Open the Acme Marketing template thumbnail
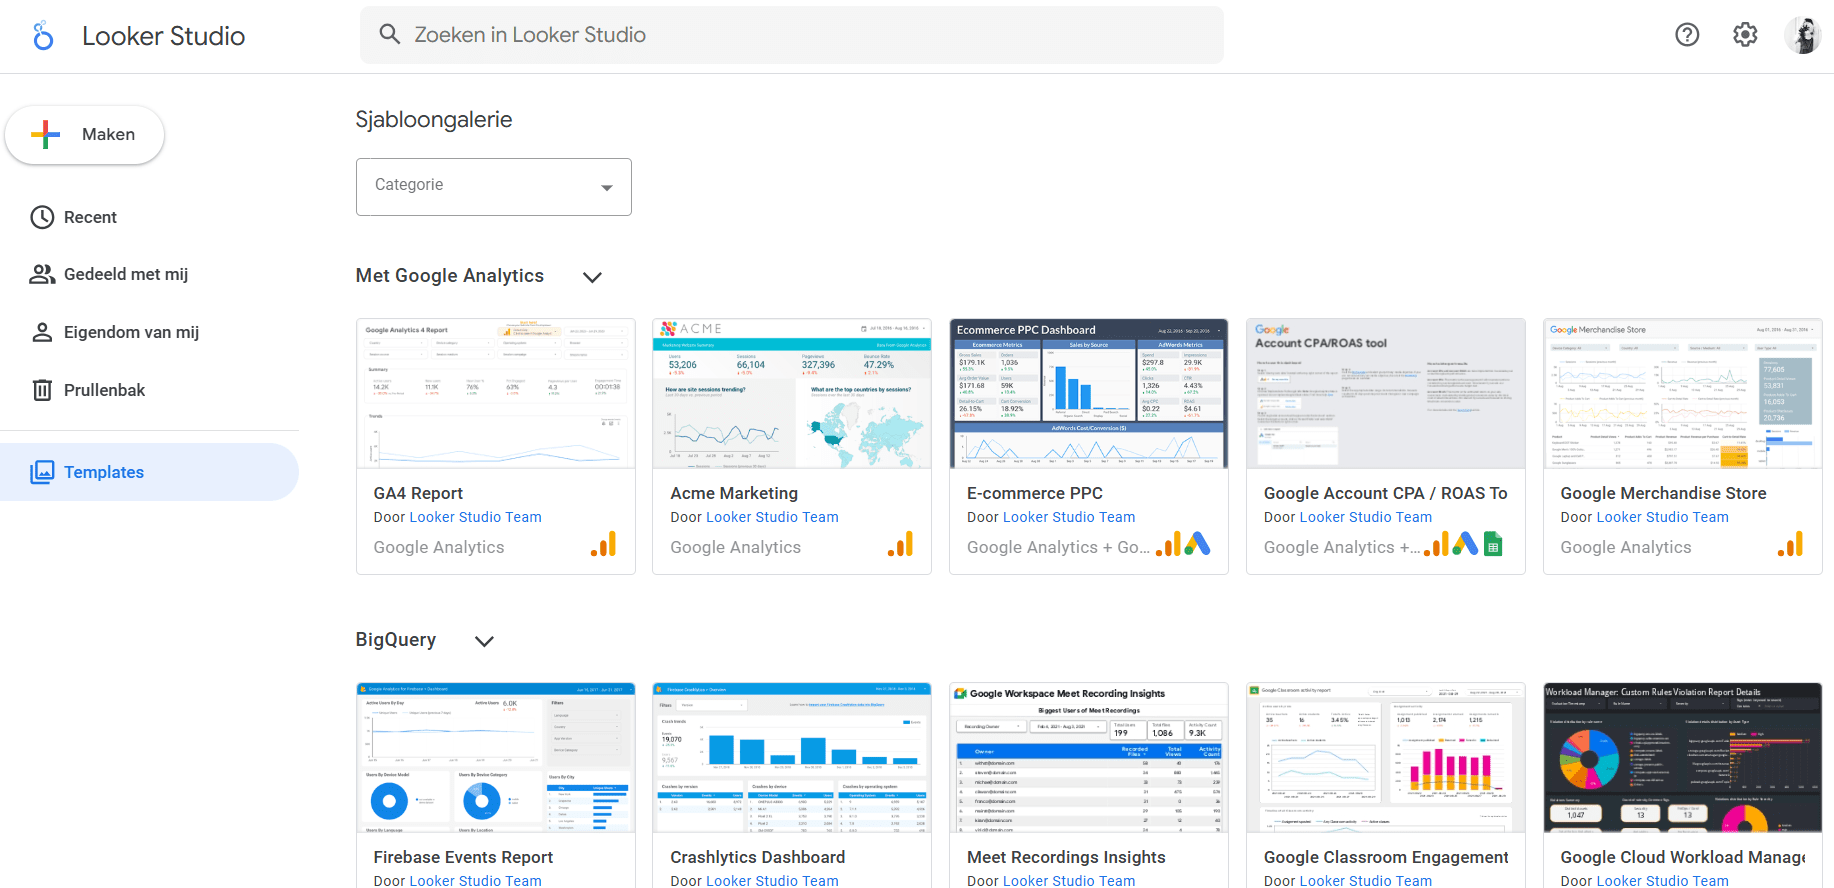Image resolution: width=1834 pixels, height=888 pixels. pos(792,394)
